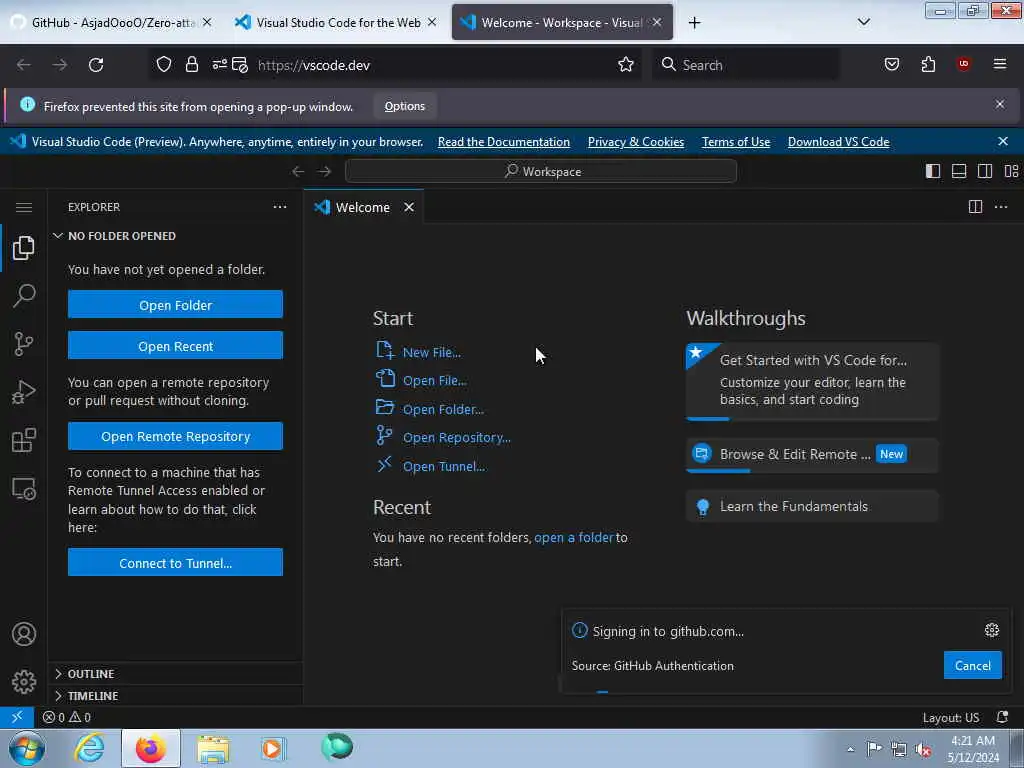Toggle the primary side bar
Image resolution: width=1024 pixels, height=768 pixels.
coord(933,171)
